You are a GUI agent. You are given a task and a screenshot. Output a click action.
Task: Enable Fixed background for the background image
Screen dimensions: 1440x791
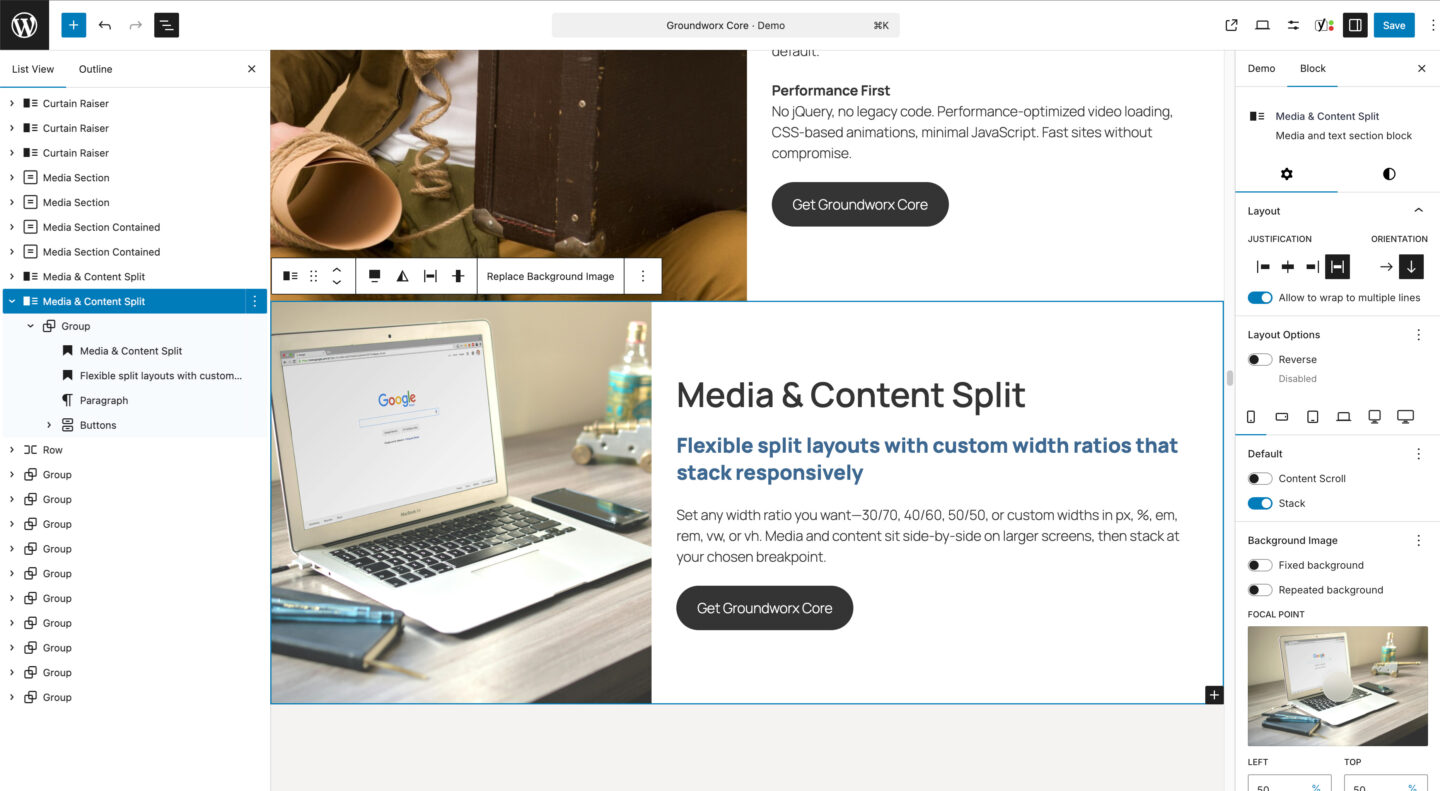tap(1259, 565)
